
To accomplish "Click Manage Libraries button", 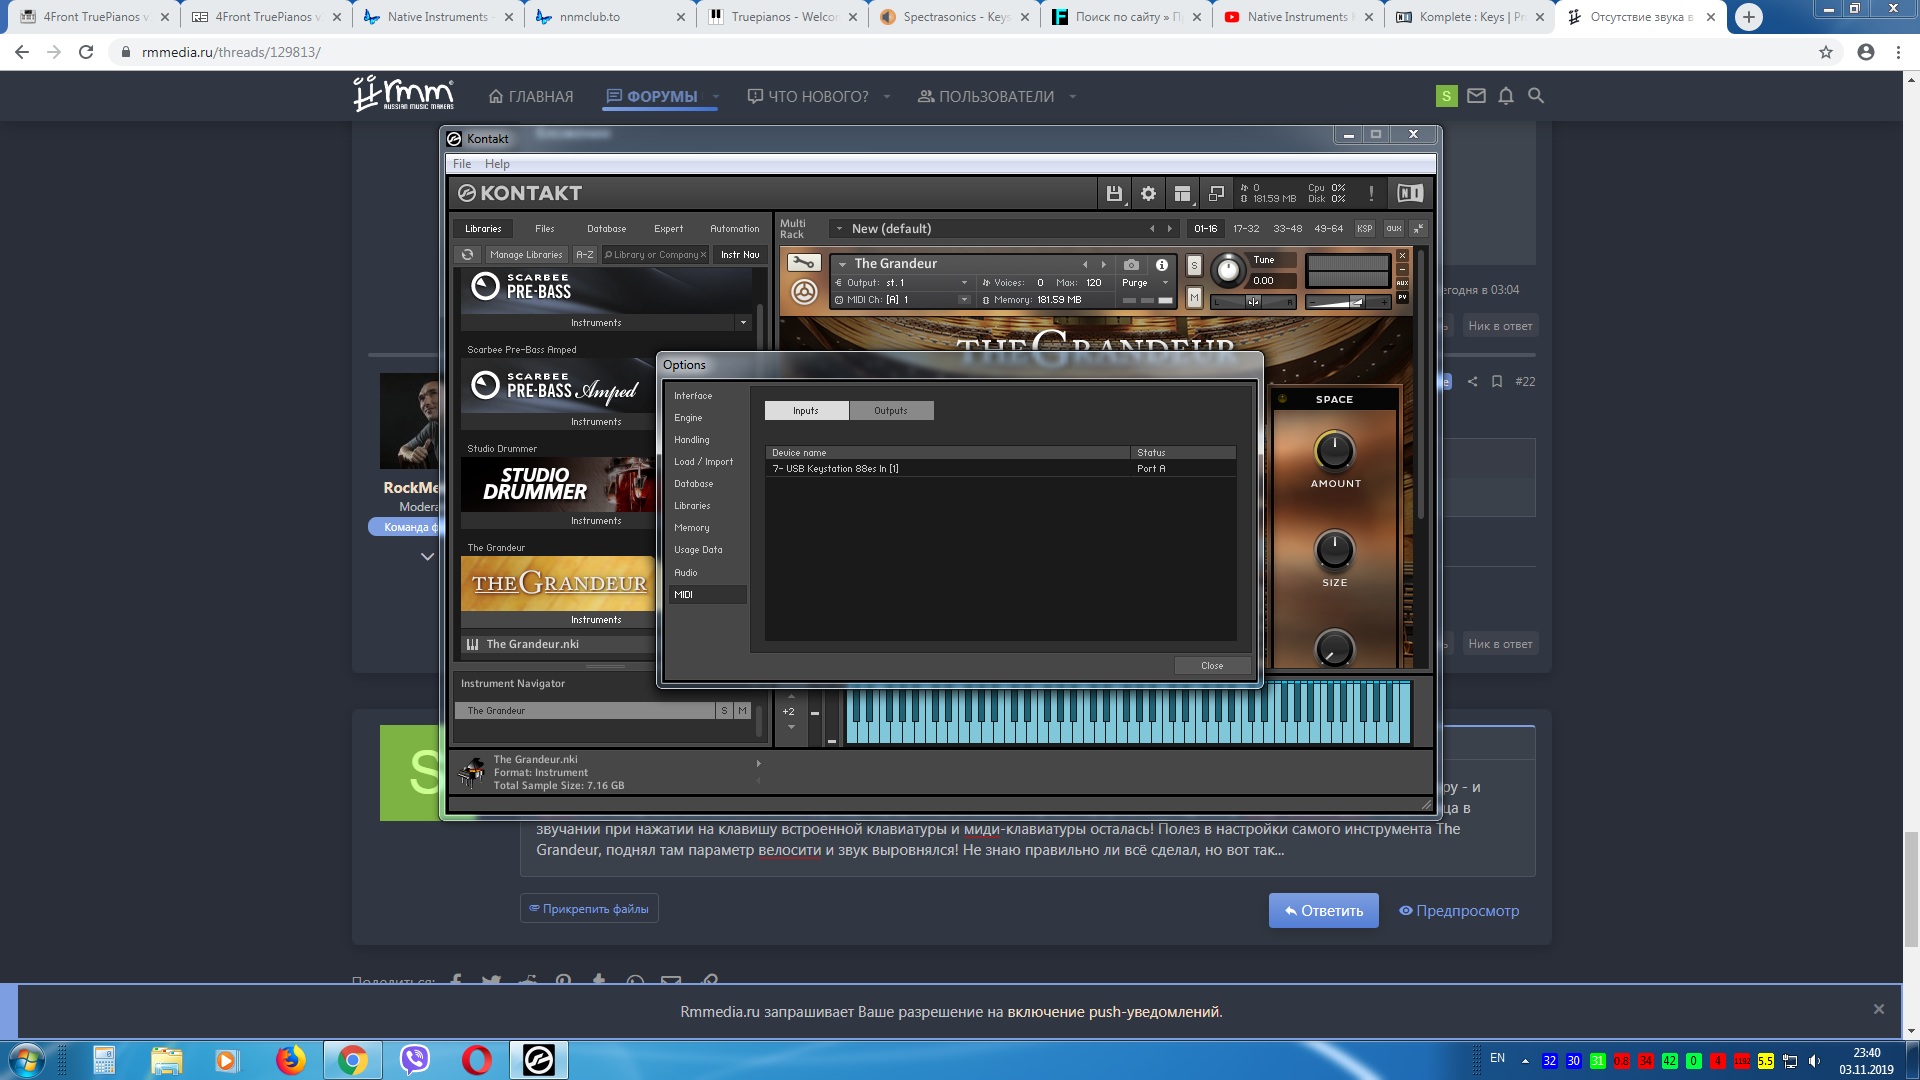I will [x=526, y=255].
